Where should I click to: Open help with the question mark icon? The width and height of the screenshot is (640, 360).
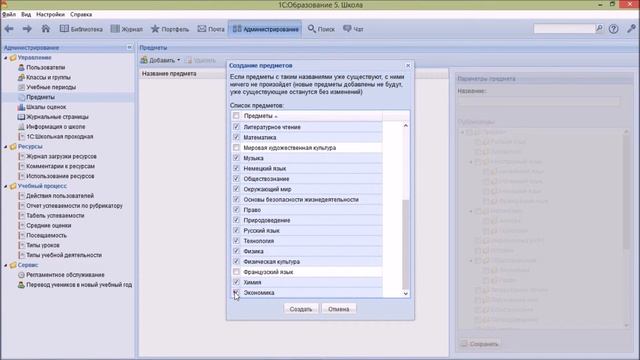point(613,29)
